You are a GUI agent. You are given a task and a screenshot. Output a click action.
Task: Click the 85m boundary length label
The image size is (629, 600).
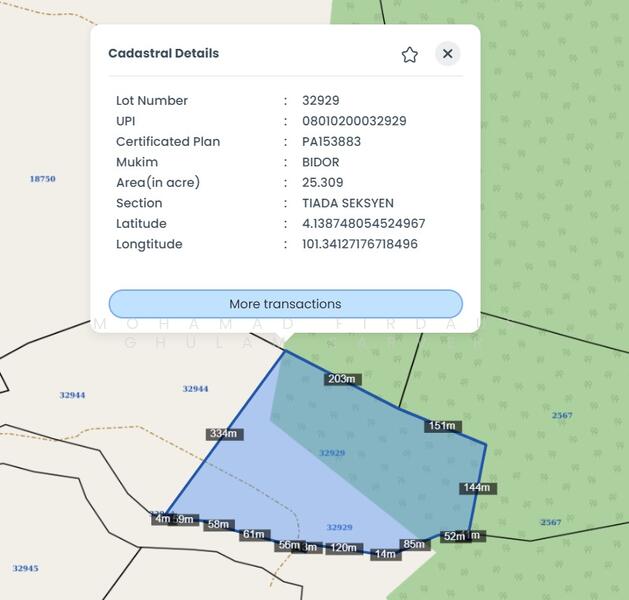[x=413, y=545]
